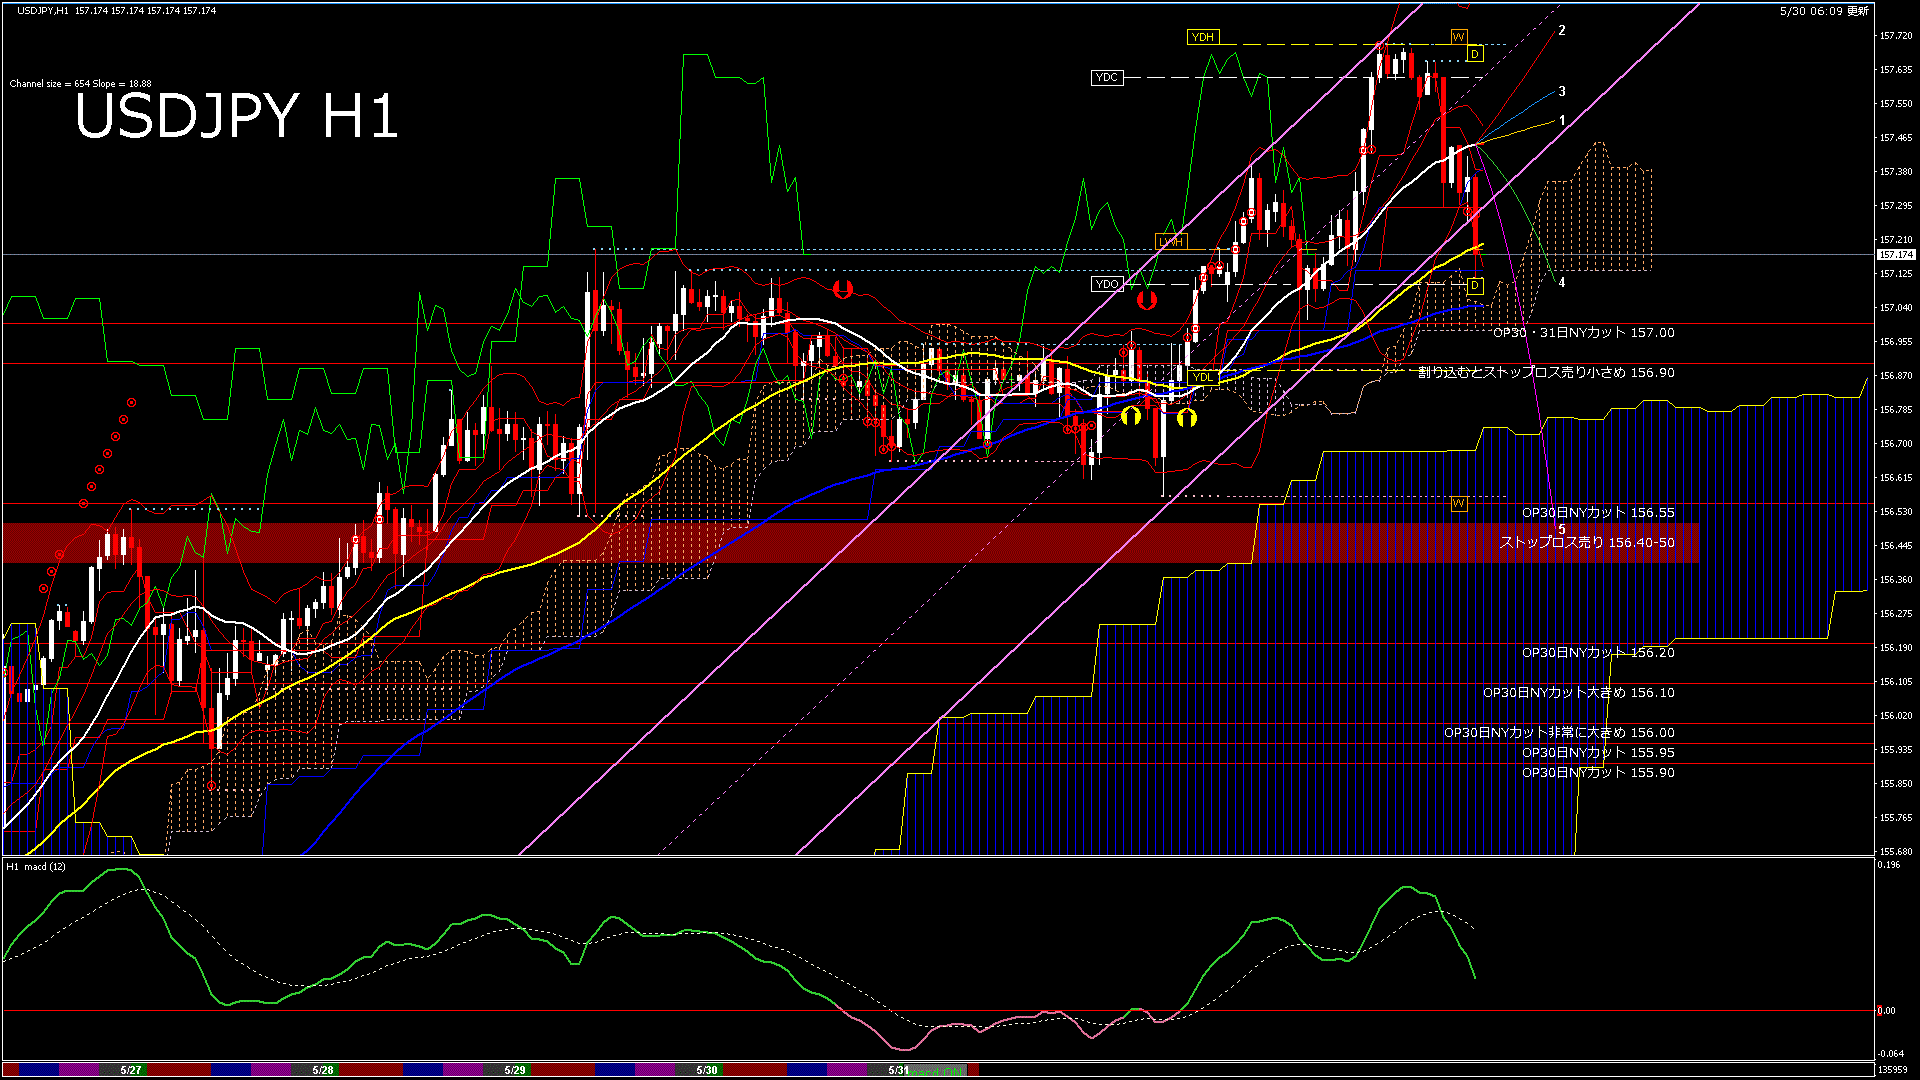Image resolution: width=1920 pixels, height=1080 pixels.
Task: Click the 0.196 MACD scale label
Action: click(x=1889, y=865)
